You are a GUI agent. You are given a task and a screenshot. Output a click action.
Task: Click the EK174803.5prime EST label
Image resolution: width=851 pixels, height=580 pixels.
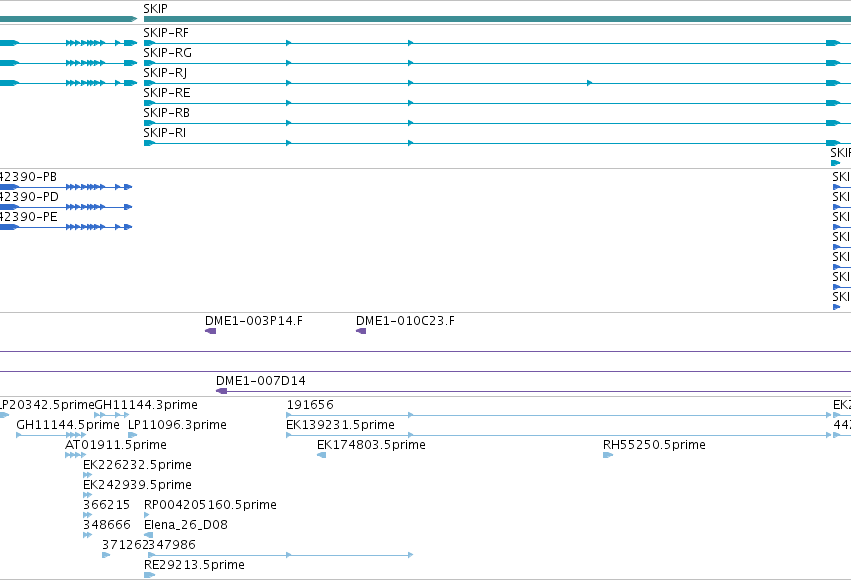[x=371, y=445]
